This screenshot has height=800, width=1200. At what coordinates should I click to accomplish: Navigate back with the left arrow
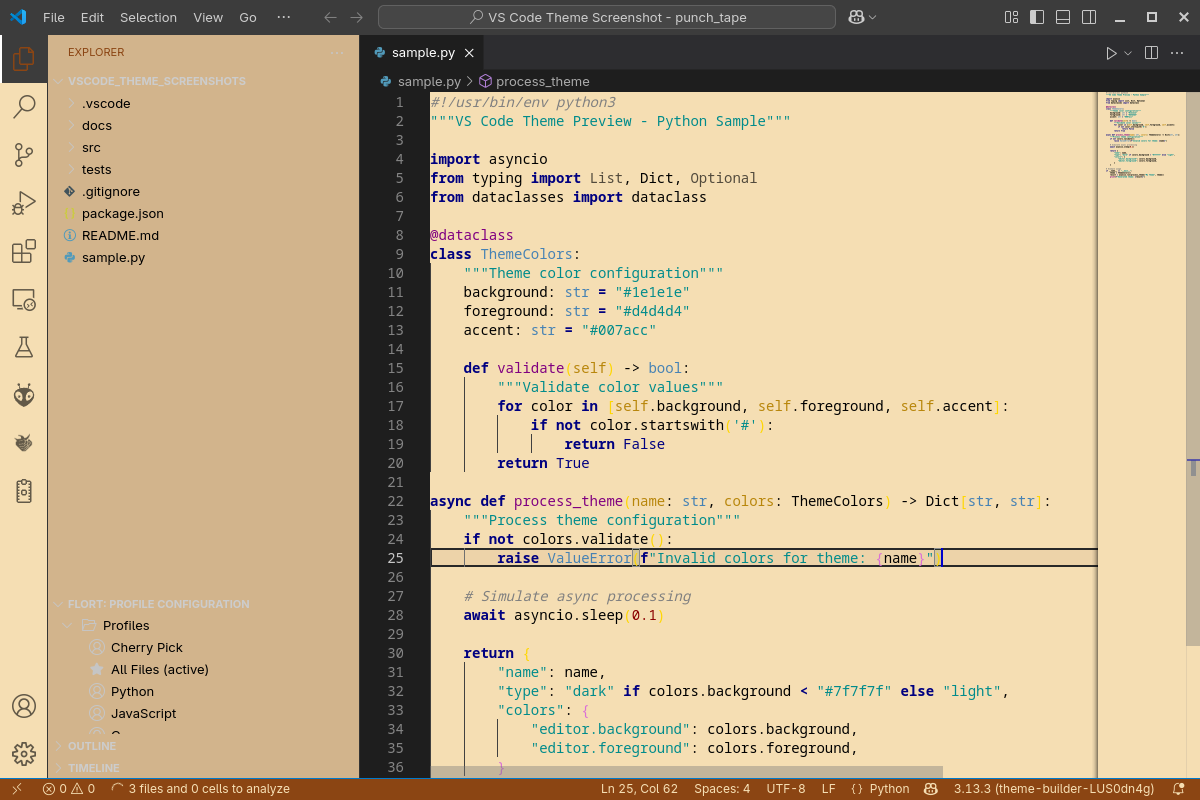tap(331, 17)
